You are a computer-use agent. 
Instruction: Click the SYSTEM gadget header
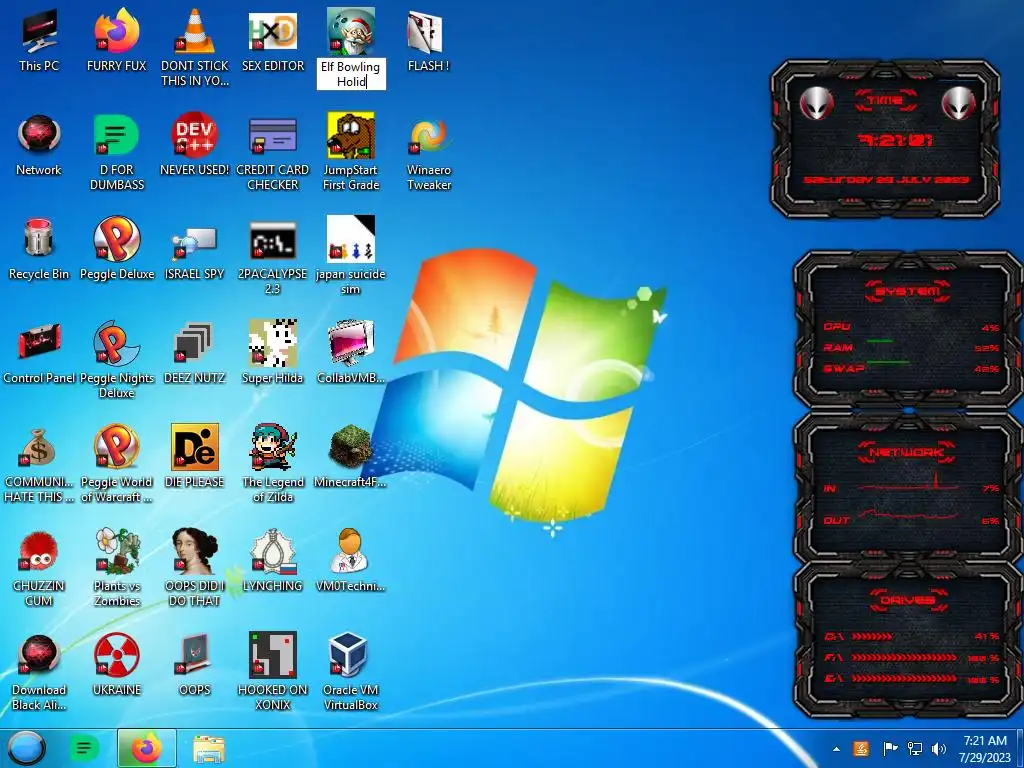click(908, 291)
